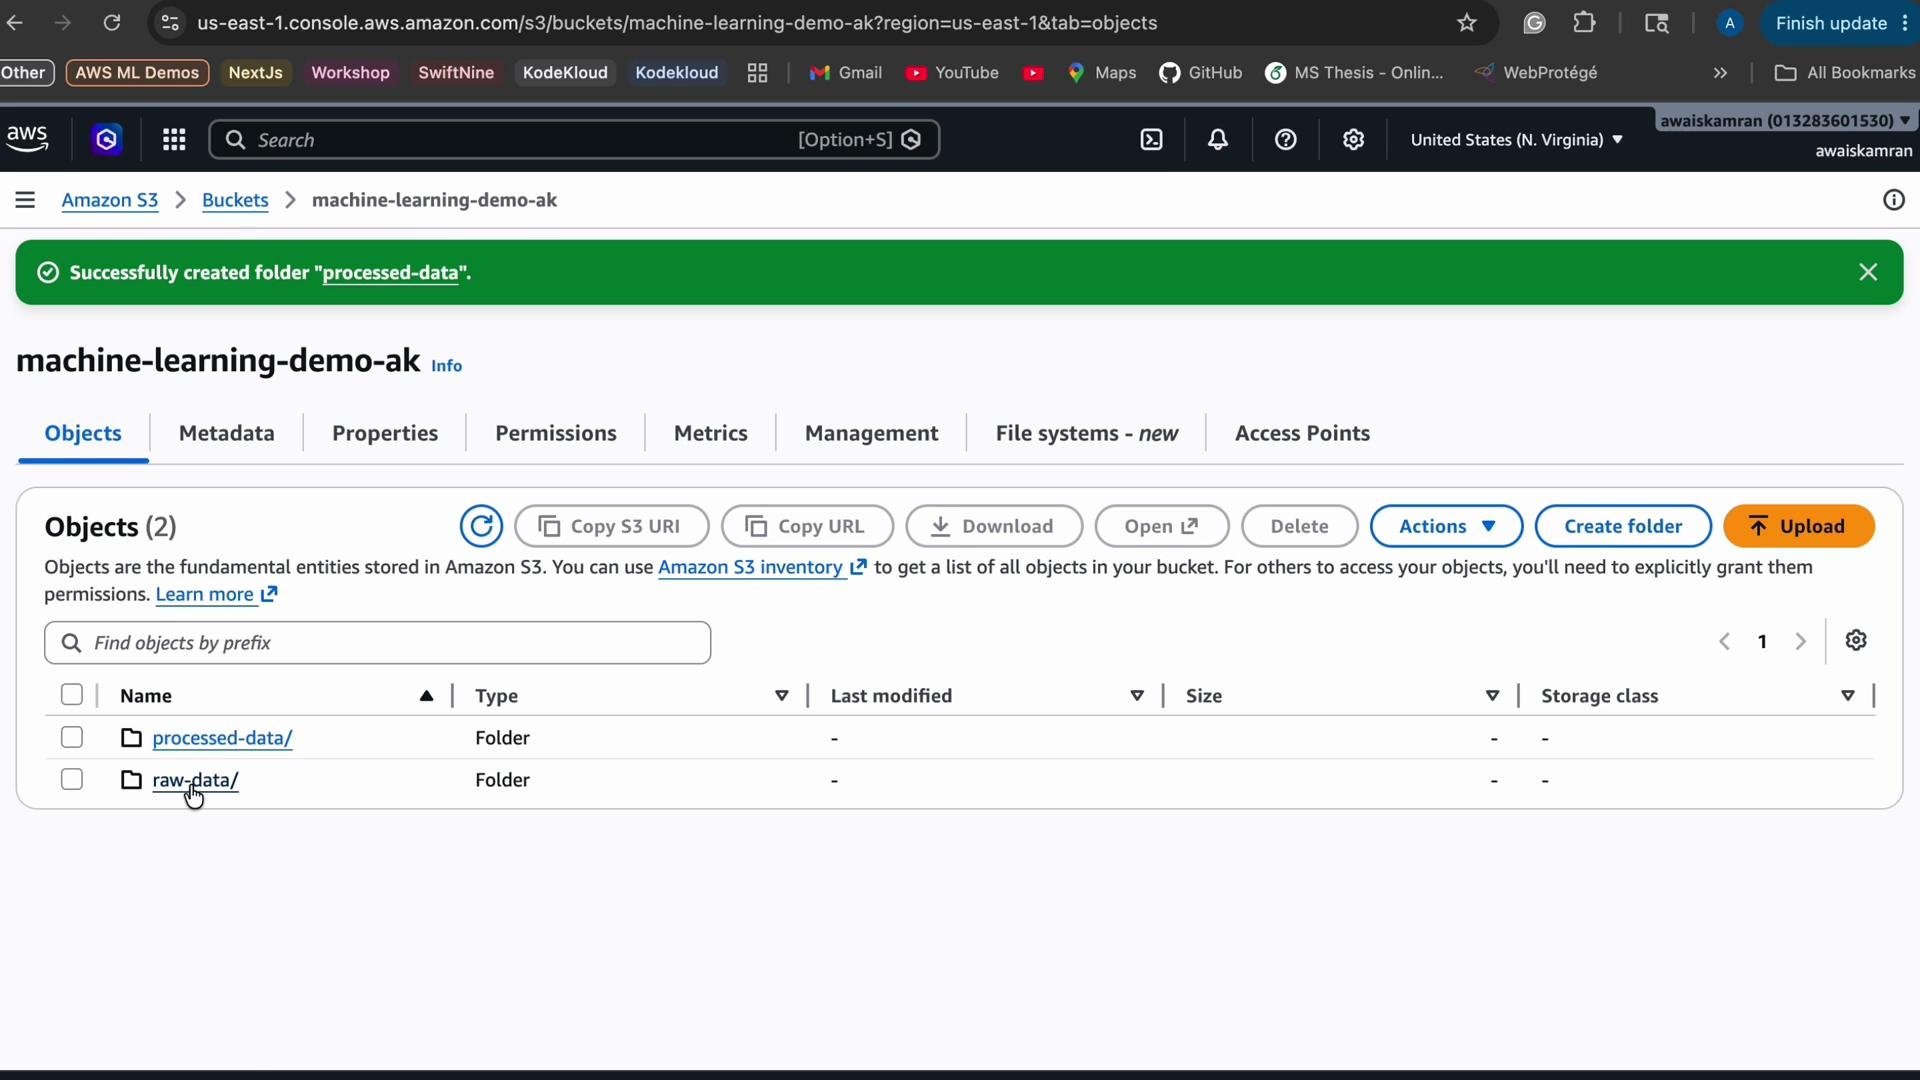Switch to the Metadata tab
The image size is (1920, 1080).
click(x=227, y=433)
